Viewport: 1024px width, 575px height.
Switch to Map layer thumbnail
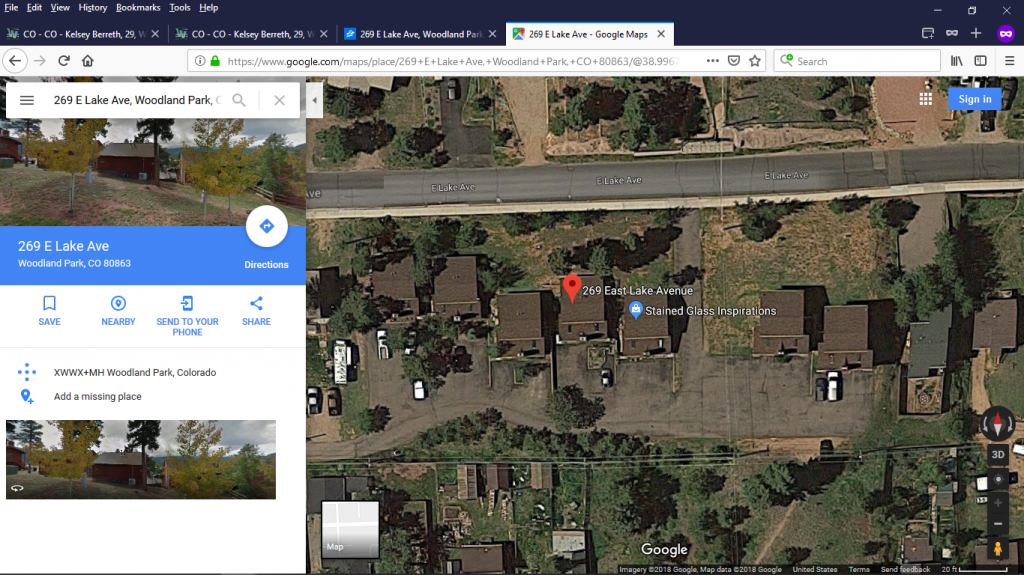350,529
